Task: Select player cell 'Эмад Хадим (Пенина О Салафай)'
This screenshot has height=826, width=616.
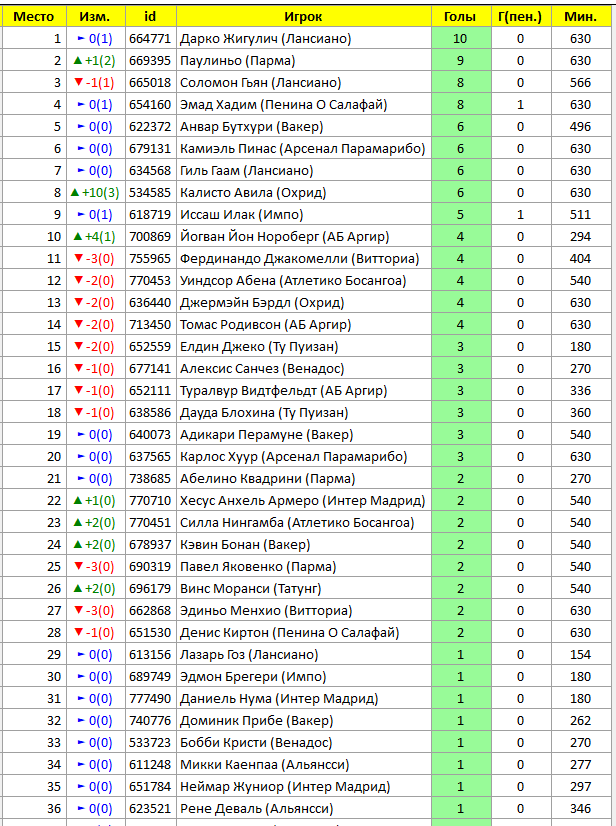Action: point(304,104)
